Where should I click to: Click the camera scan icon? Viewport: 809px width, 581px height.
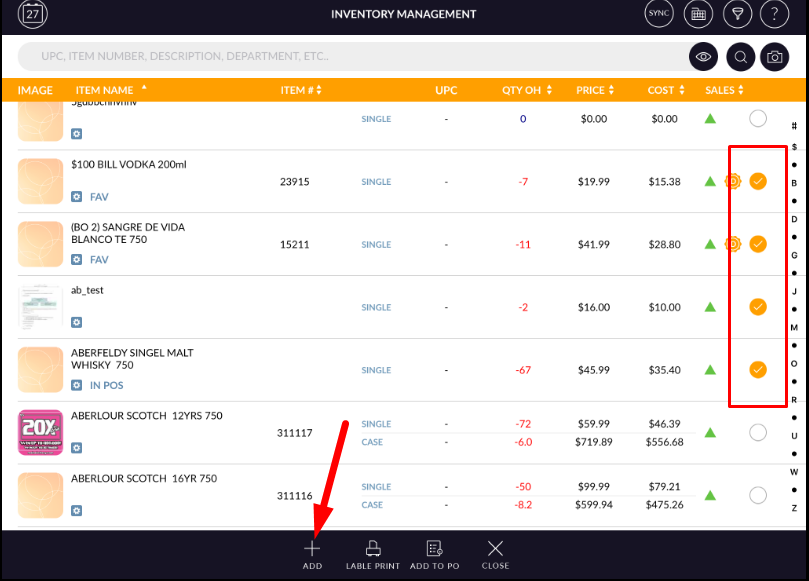coord(774,57)
